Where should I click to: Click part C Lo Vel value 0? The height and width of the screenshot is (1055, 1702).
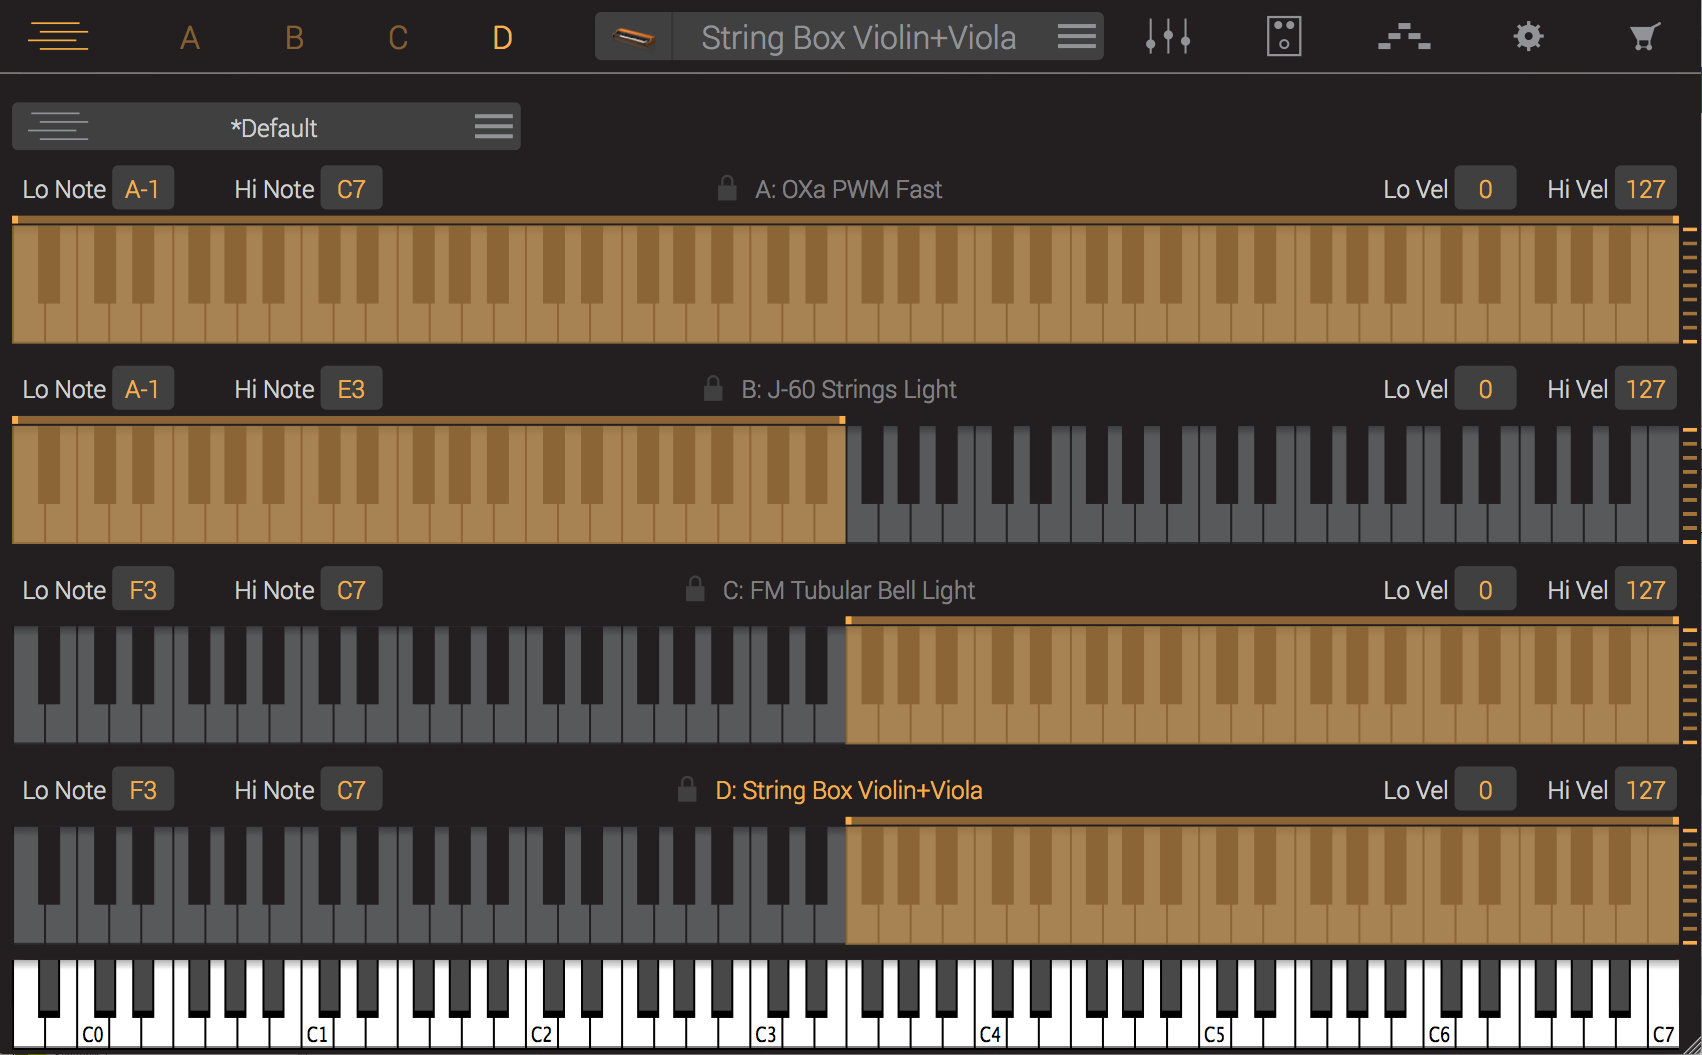click(1485, 589)
